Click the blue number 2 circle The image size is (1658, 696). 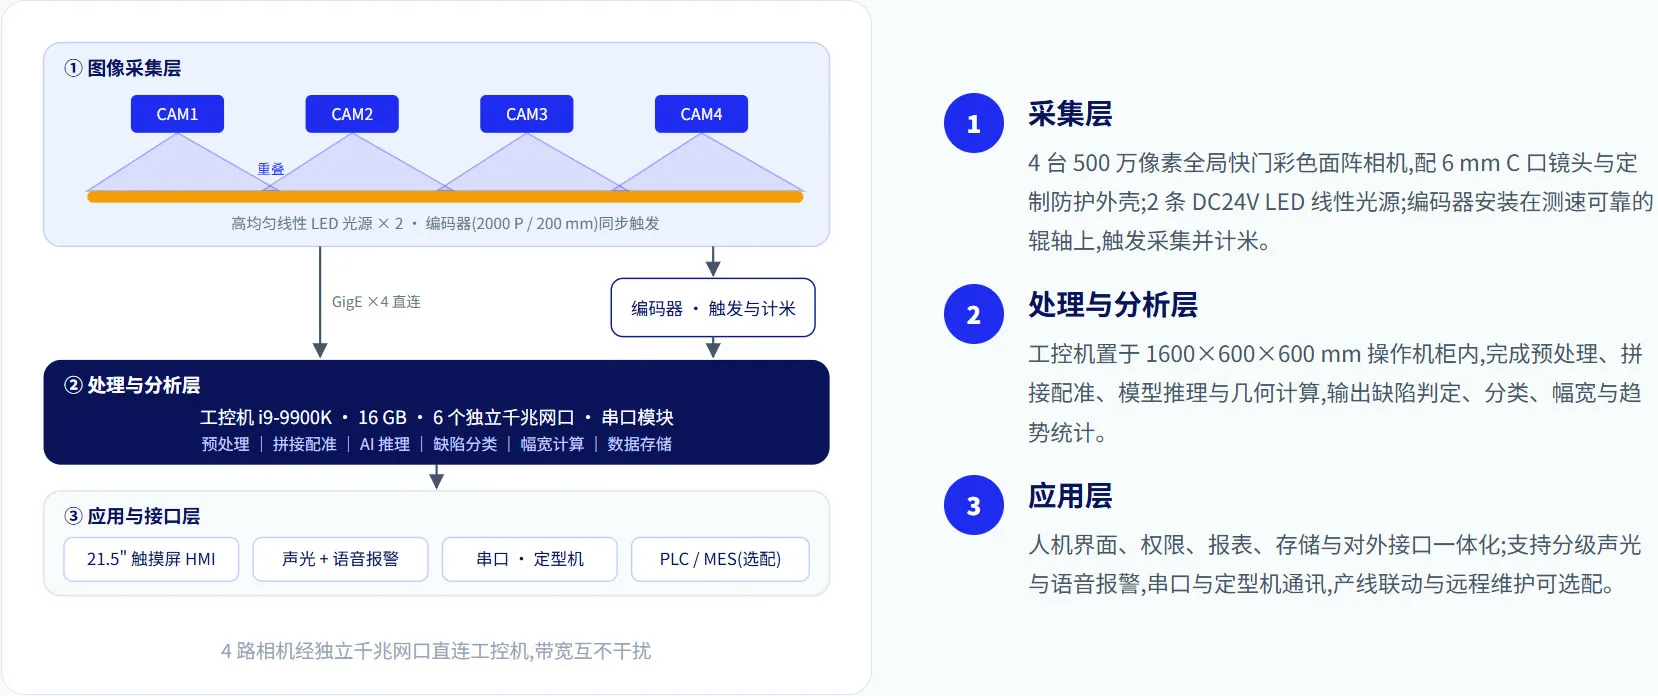click(x=974, y=314)
